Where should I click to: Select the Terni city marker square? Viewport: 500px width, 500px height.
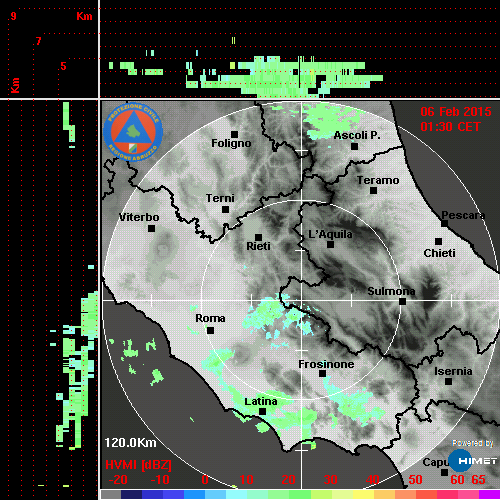(x=225, y=209)
